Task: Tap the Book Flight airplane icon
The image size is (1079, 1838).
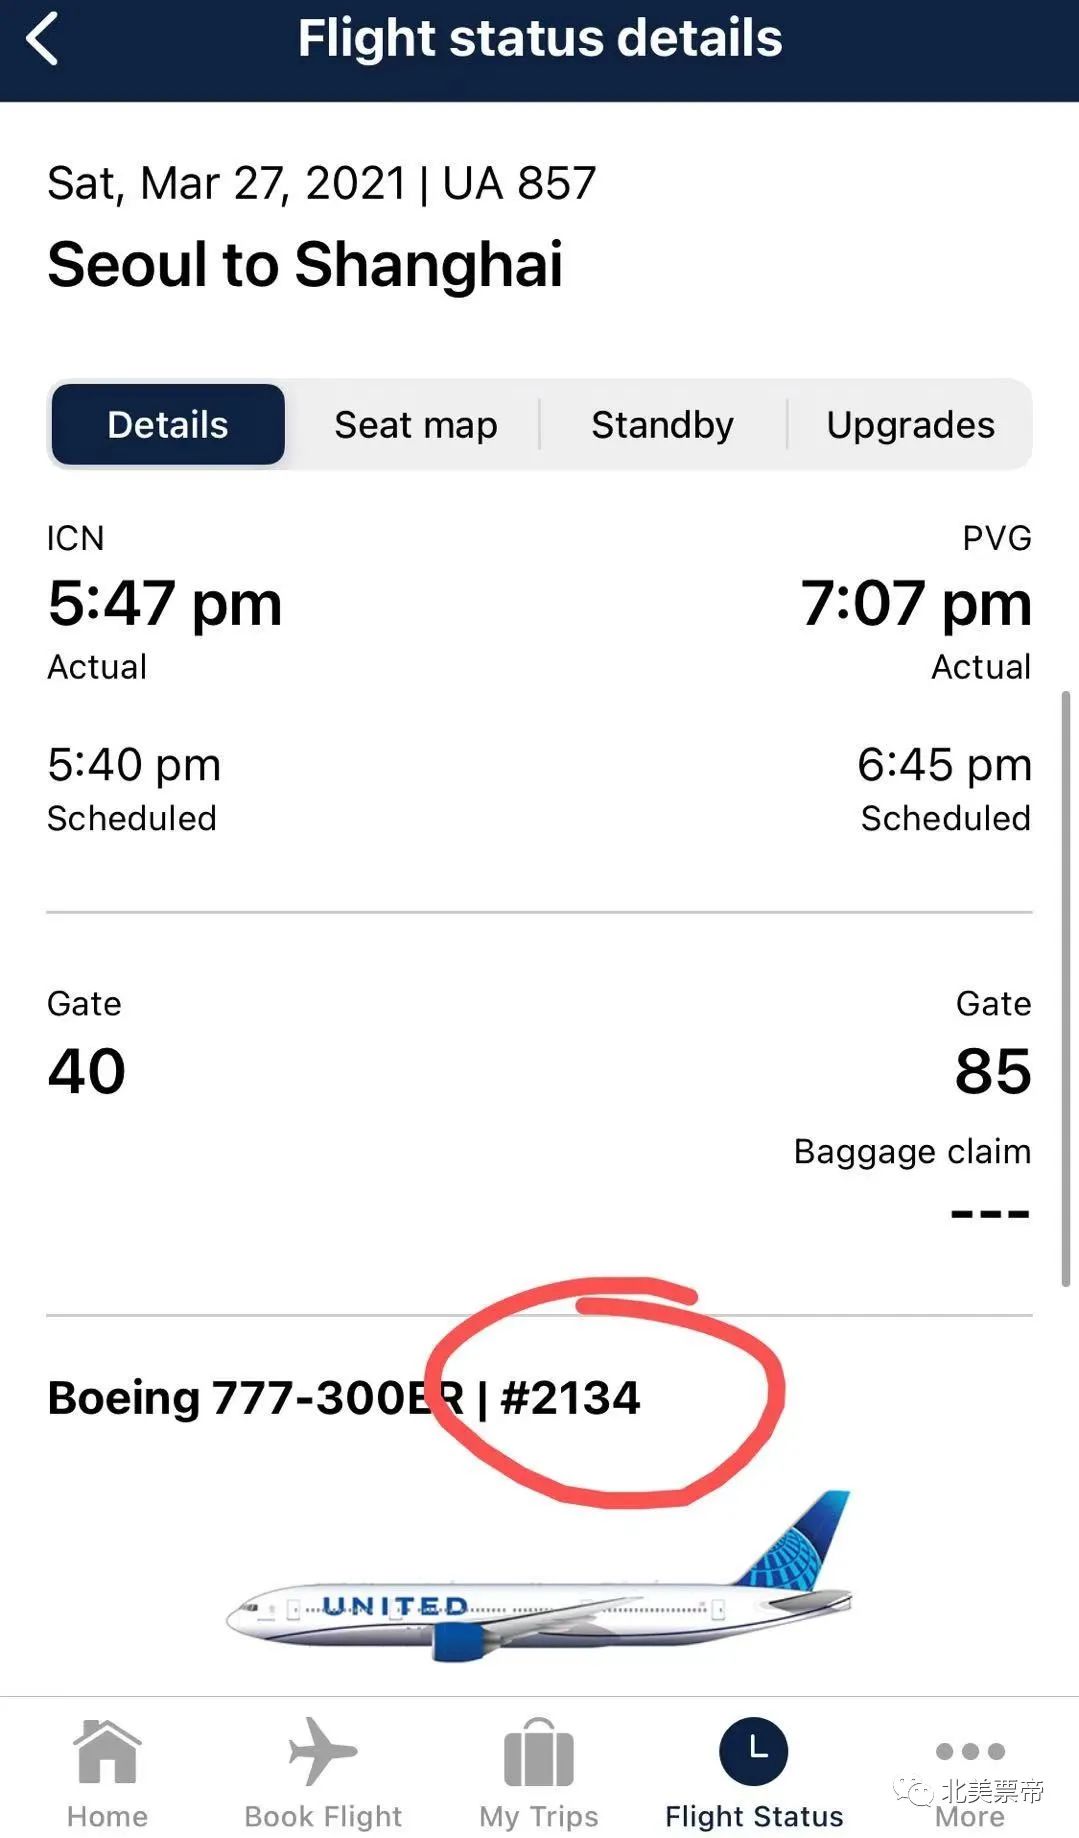Action: [322, 1751]
